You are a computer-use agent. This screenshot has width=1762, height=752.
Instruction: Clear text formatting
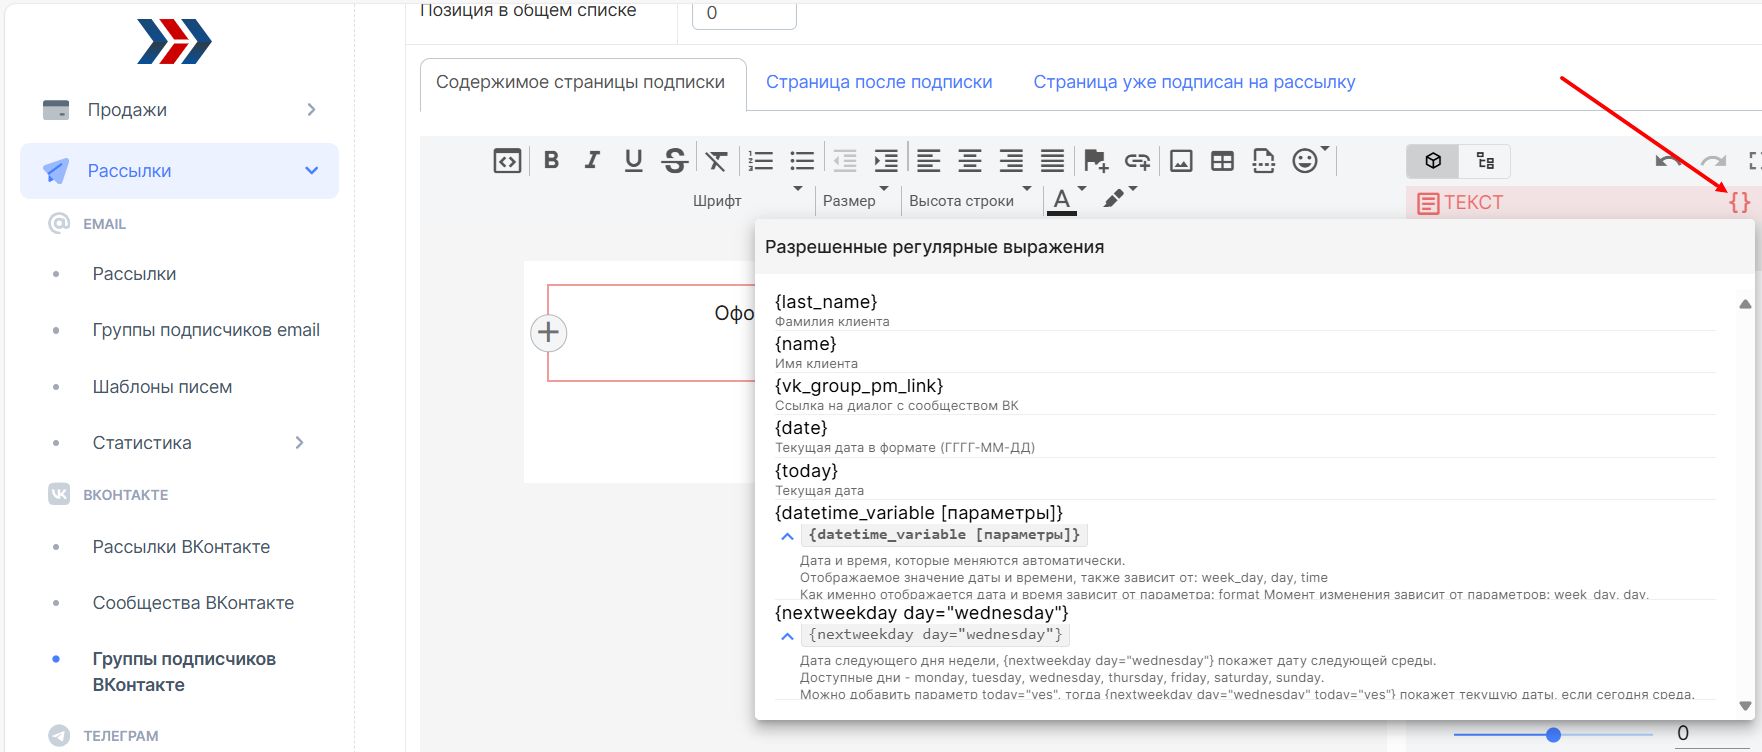[716, 161]
